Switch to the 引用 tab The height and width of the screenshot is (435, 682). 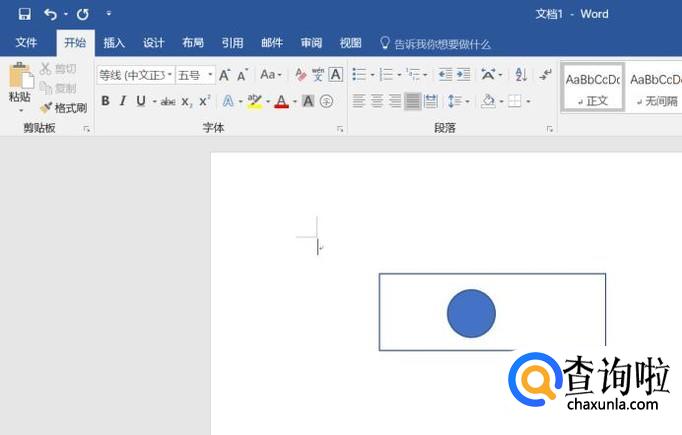pyautogui.click(x=232, y=43)
